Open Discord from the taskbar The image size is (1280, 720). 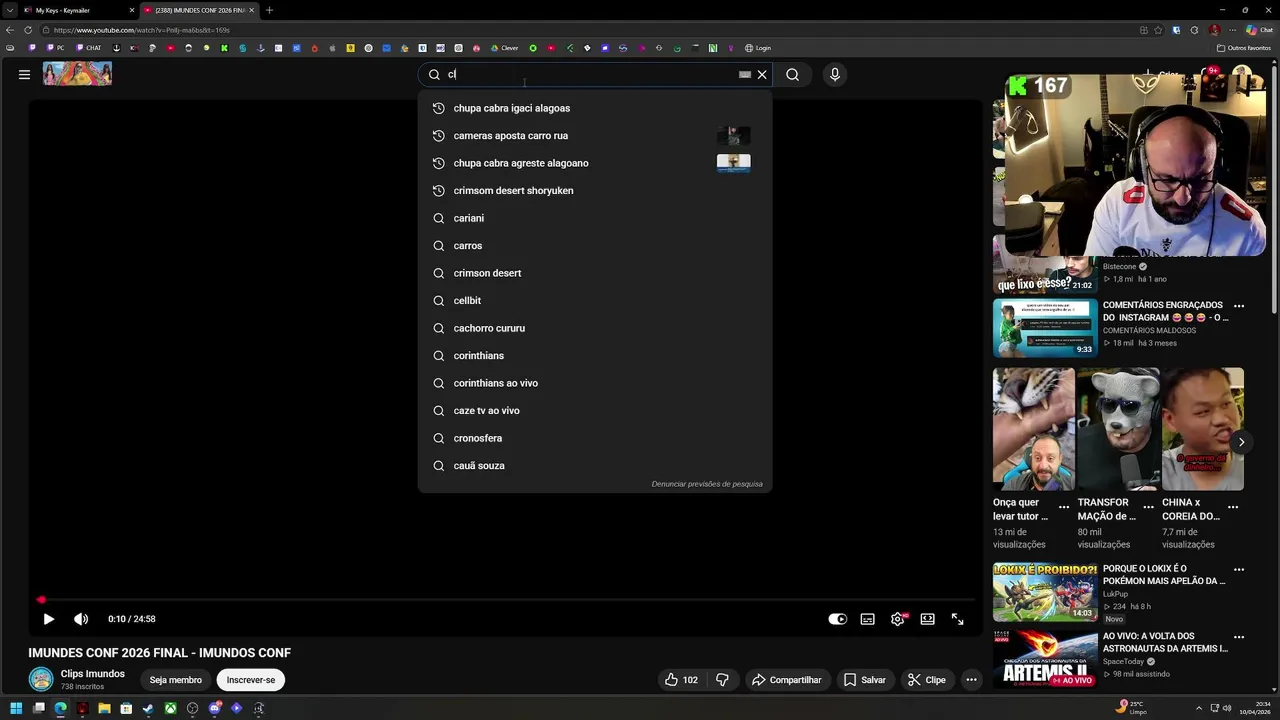pyautogui.click(x=214, y=708)
